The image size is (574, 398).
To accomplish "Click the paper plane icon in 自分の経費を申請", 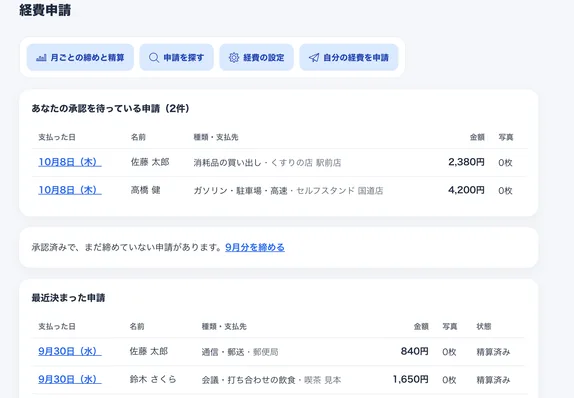I will click(x=314, y=57).
